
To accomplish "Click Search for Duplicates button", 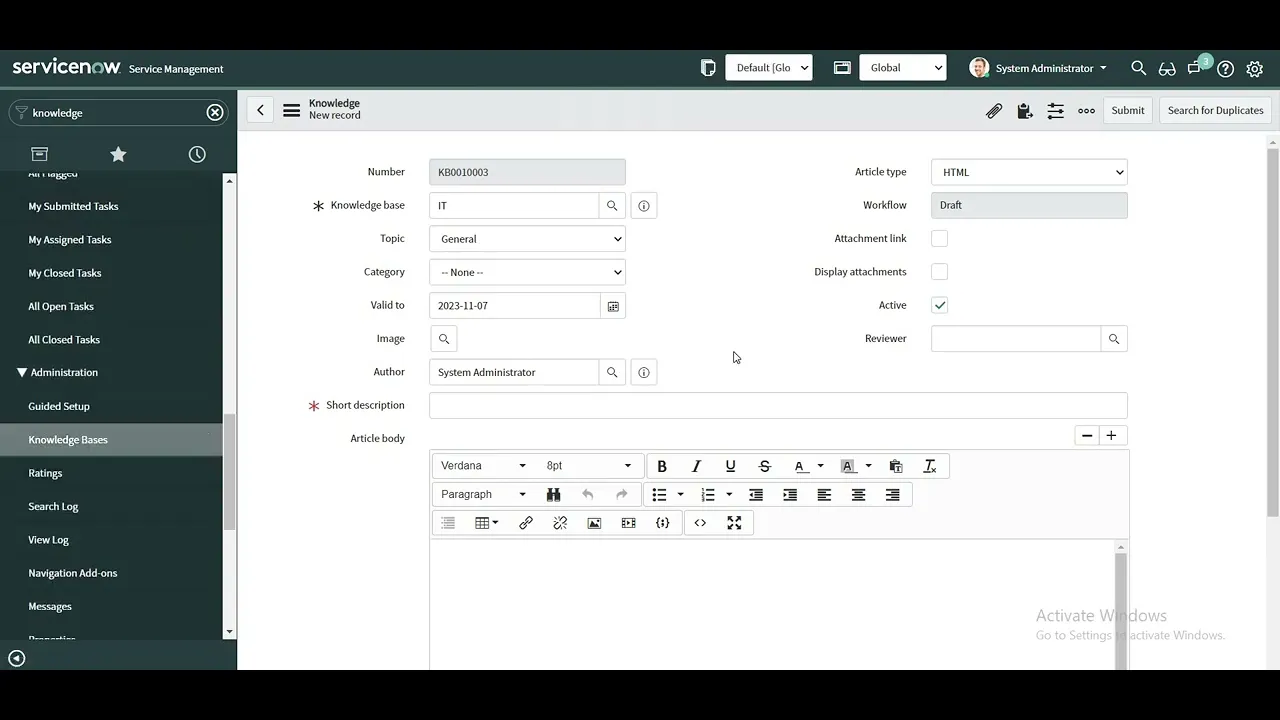I will point(1215,111).
